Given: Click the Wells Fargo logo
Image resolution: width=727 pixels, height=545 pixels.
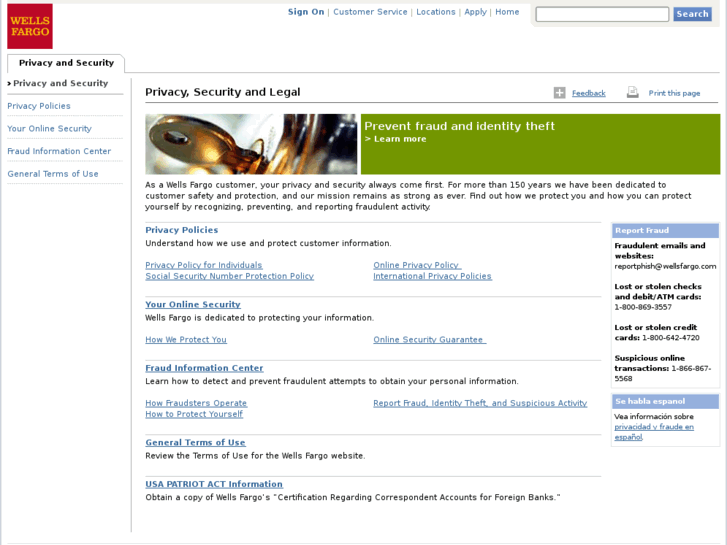Looking at the screenshot, I should [30, 26].
